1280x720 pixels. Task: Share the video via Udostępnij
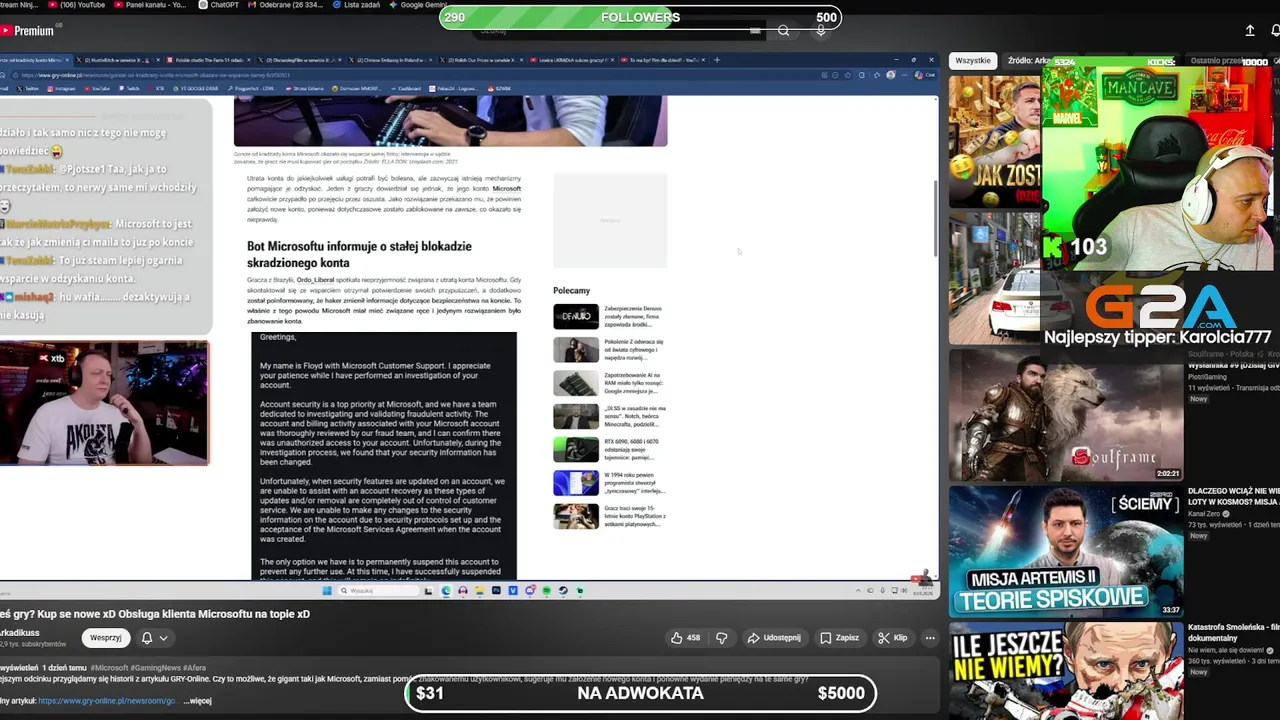click(774, 637)
